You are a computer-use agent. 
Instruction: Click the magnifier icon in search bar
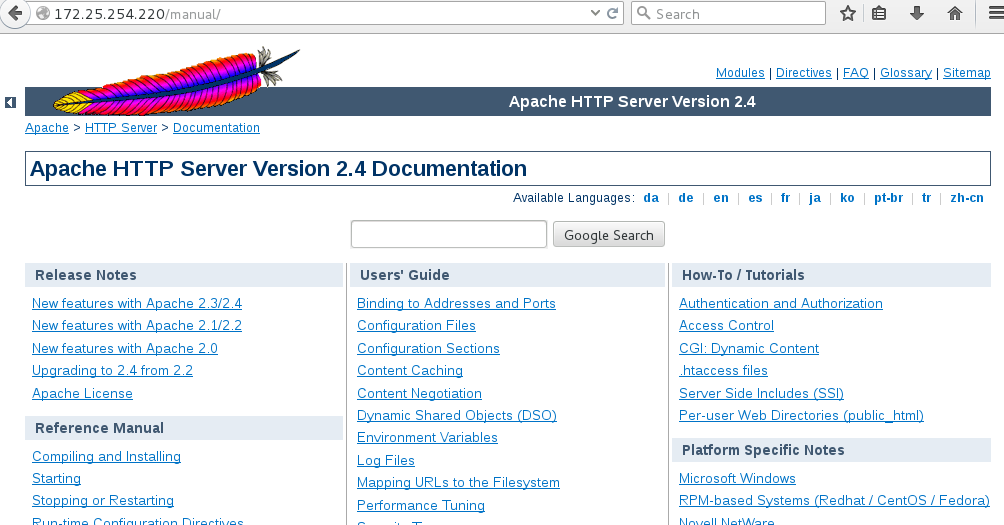pyautogui.click(x=644, y=13)
